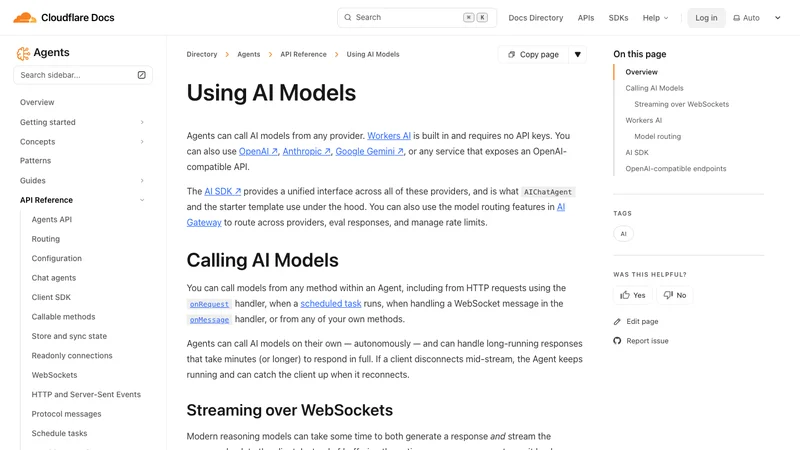Jump to OpenAI-compatible endpoints in outline
This screenshot has width=800, height=450.
tap(676, 168)
